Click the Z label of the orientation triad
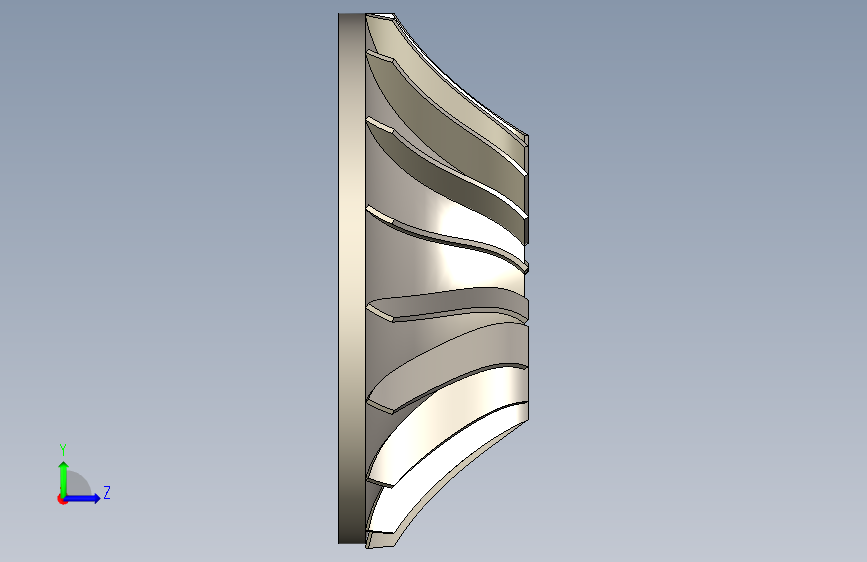The height and width of the screenshot is (562, 867). [107, 492]
